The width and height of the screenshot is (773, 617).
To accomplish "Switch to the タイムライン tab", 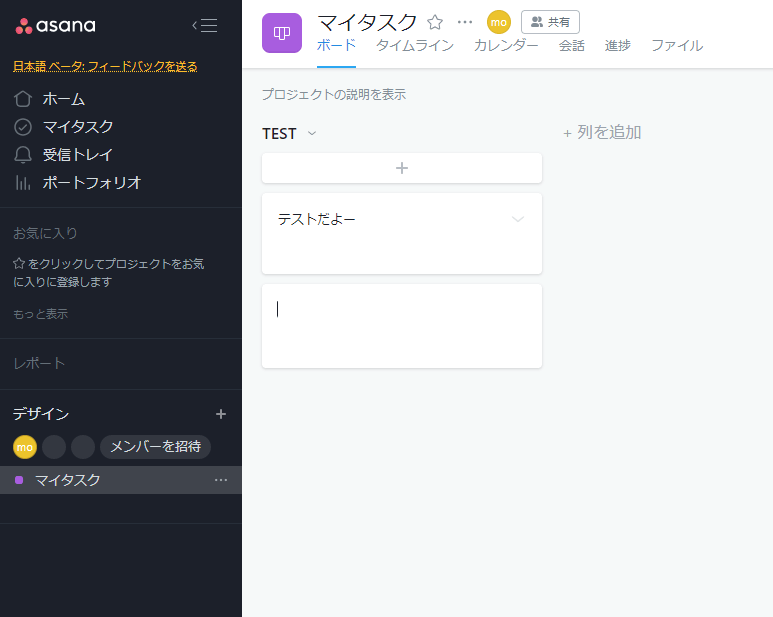I will (414, 46).
